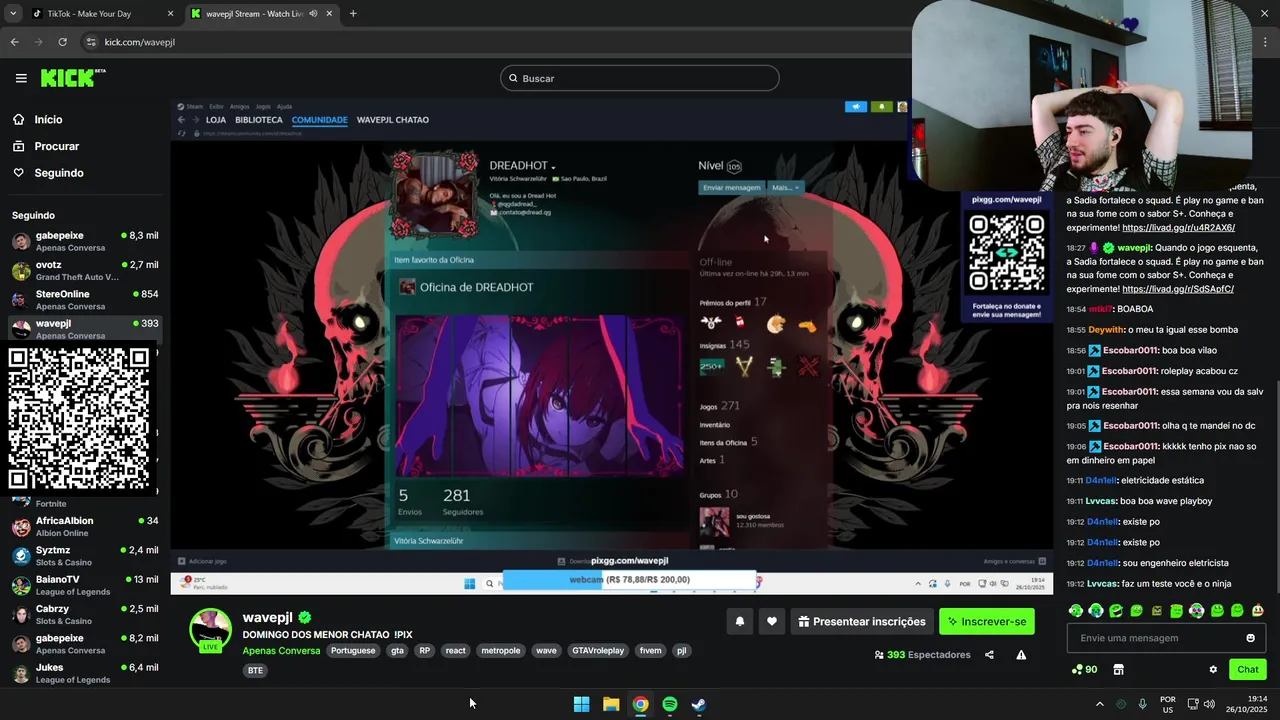Image resolution: width=1280 pixels, height=720 pixels.
Task: Open Steam from taskbar
Action: point(699,704)
